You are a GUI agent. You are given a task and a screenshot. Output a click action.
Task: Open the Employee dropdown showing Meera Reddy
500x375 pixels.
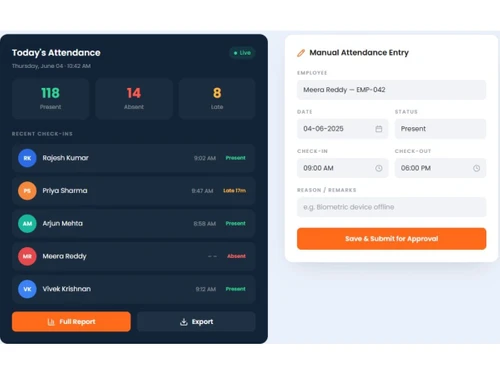click(x=391, y=90)
